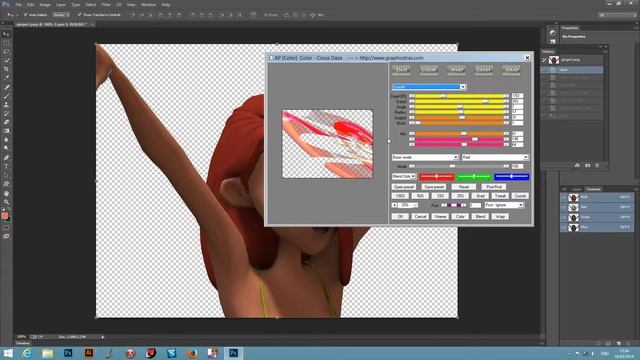Screen dimensions: 640x360
Task: Select the Clone Stamp tool
Action: click(6, 104)
